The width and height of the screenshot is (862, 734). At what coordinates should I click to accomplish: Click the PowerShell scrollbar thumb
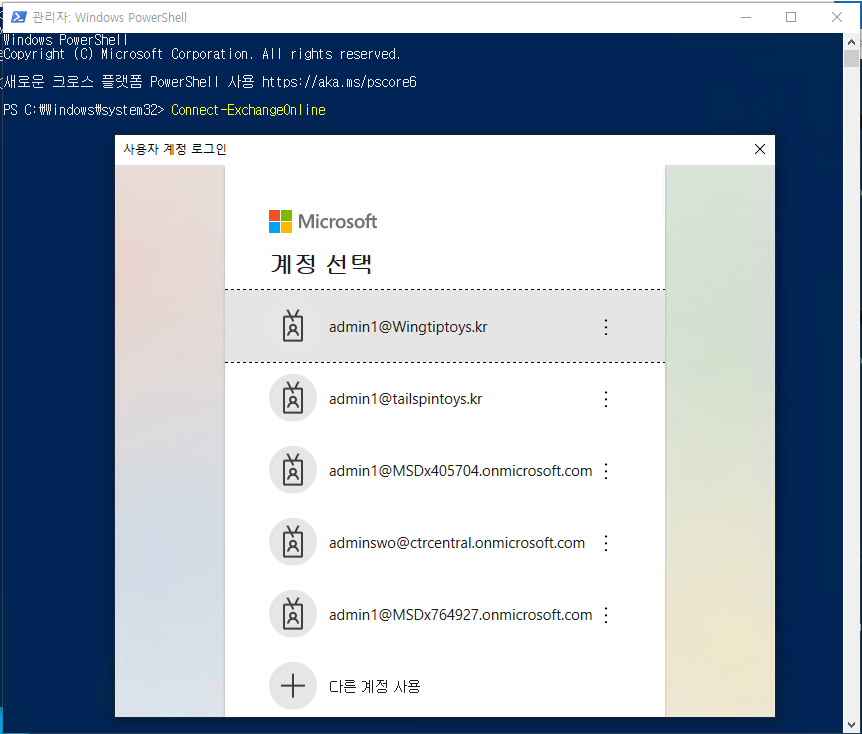852,58
